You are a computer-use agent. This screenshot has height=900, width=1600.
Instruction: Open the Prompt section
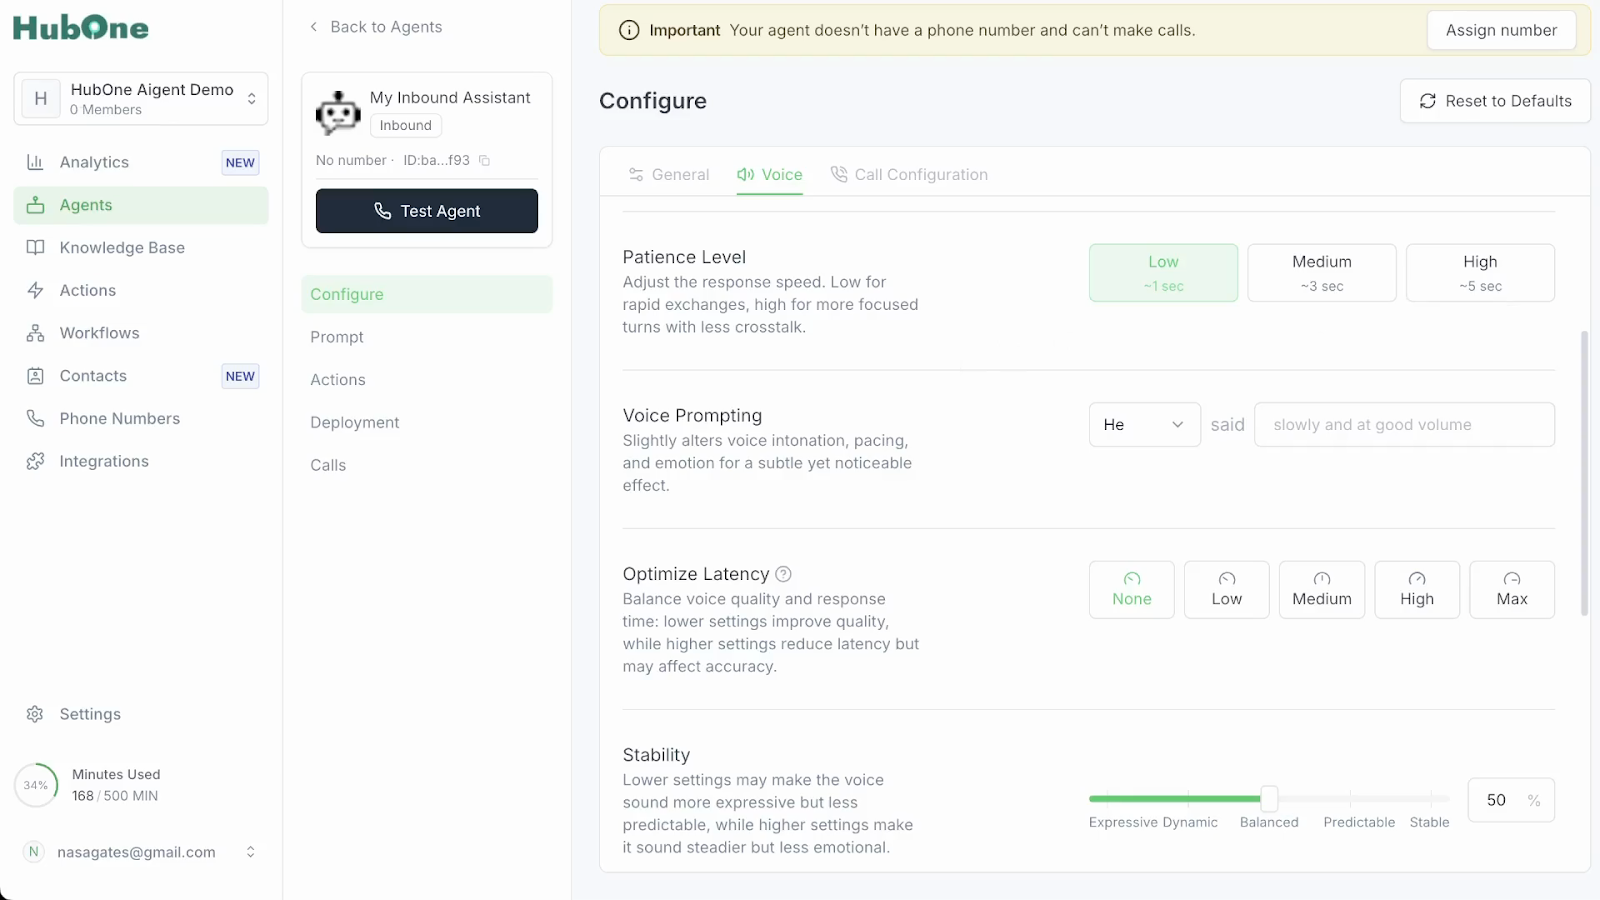pyautogui.click(x=337, y=337)
